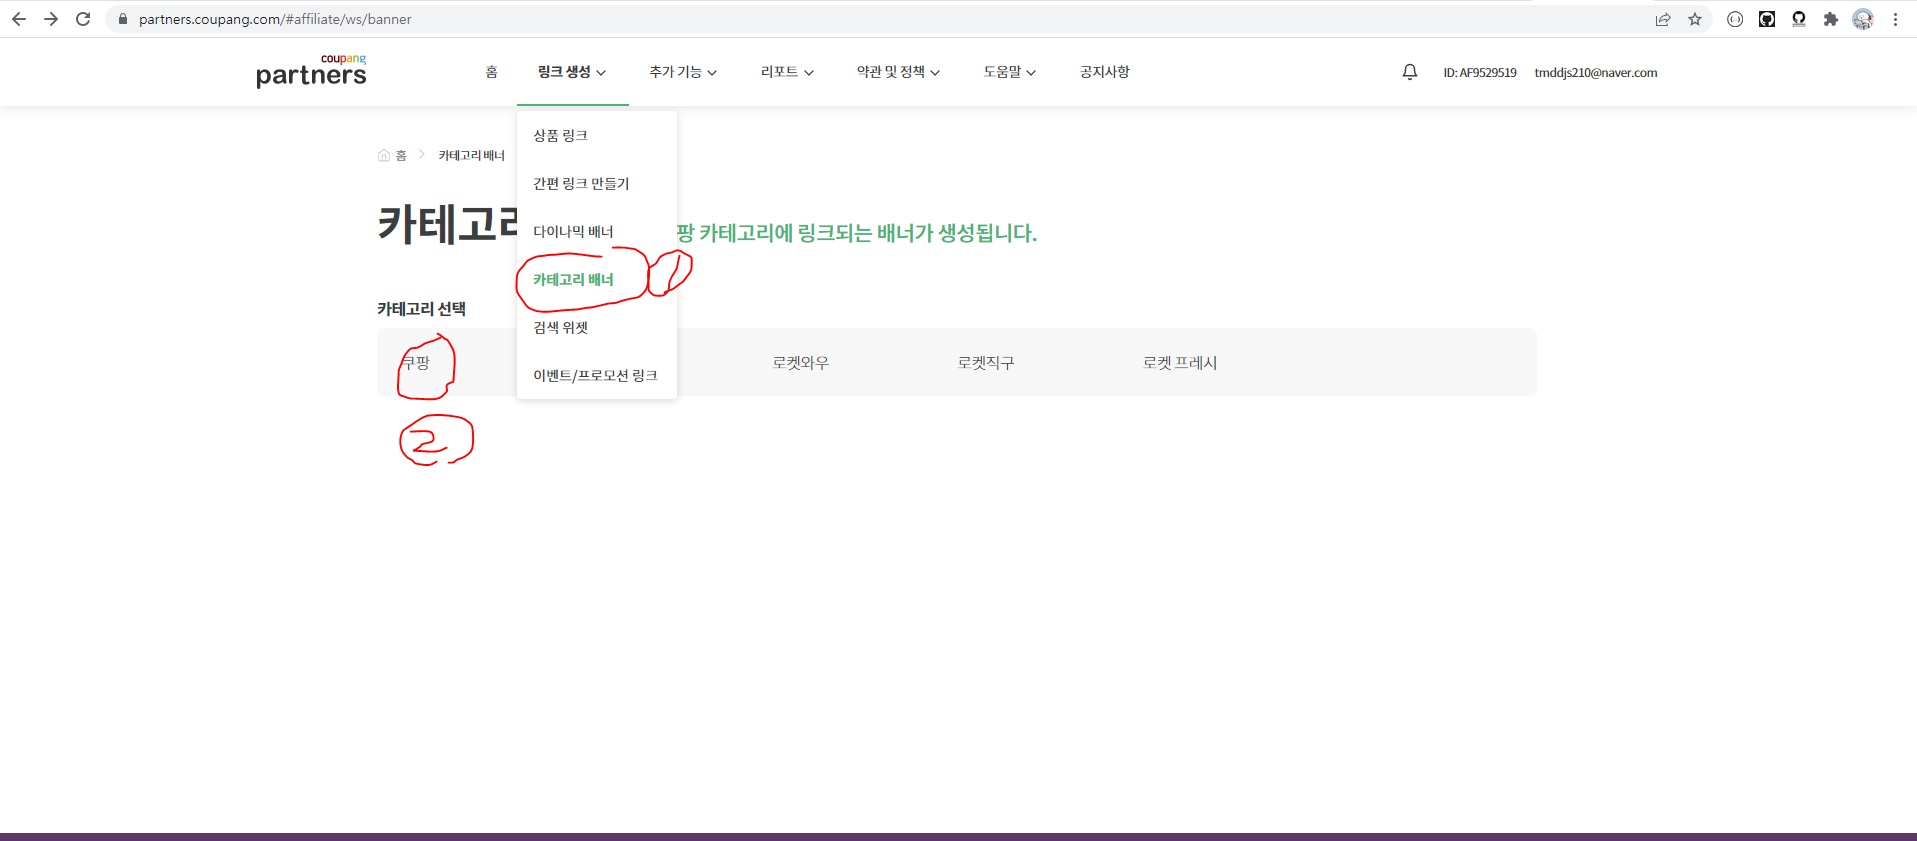Go back to the previous page

(19, 19)
